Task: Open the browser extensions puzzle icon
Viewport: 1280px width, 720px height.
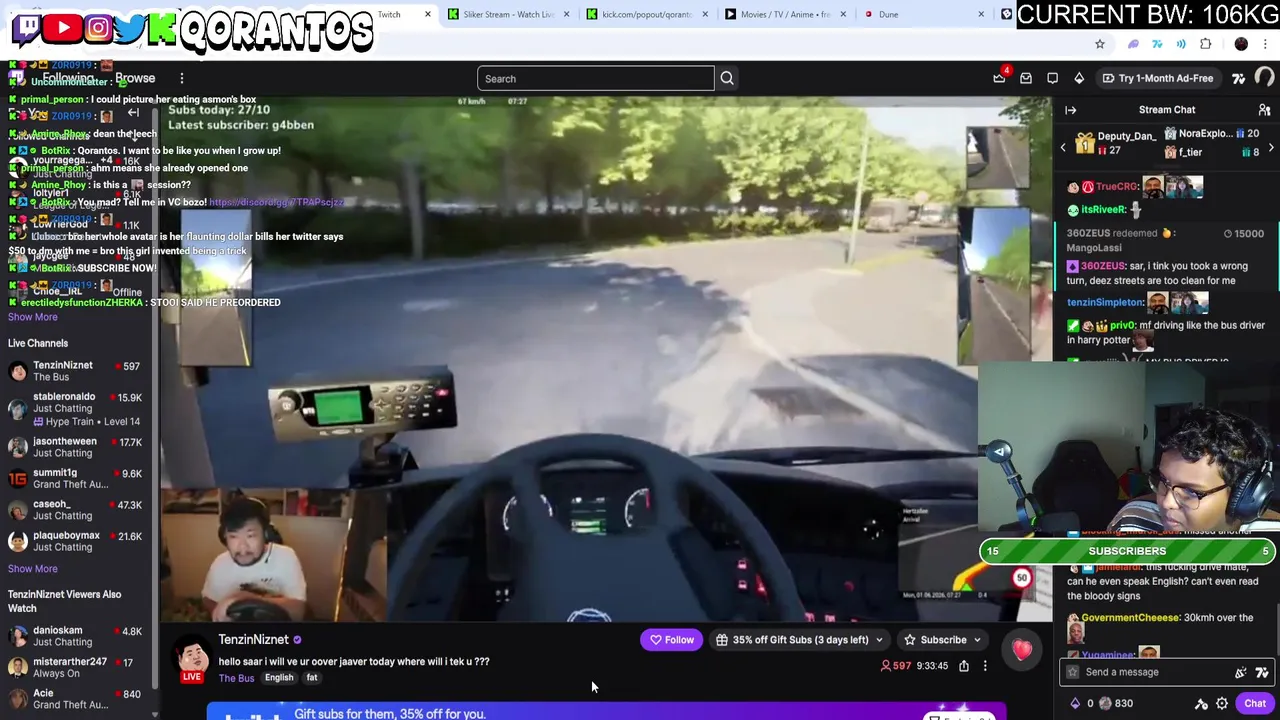Action: [x=1206, y=44]
